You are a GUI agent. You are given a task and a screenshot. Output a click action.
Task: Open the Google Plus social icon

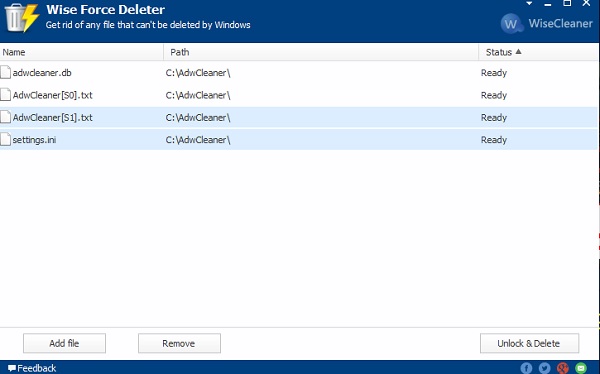point(563,368)
